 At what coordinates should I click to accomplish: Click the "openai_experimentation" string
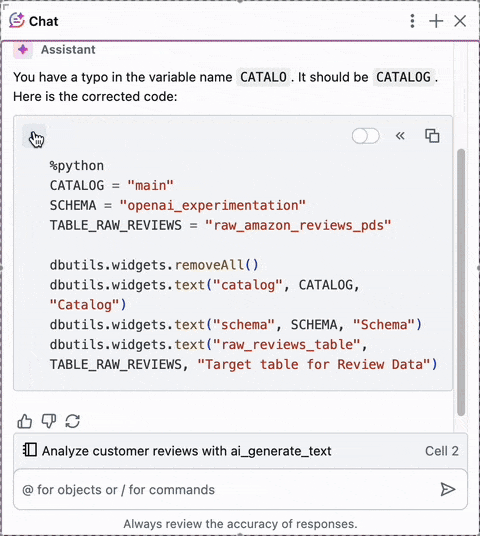[x=212, y=205]
